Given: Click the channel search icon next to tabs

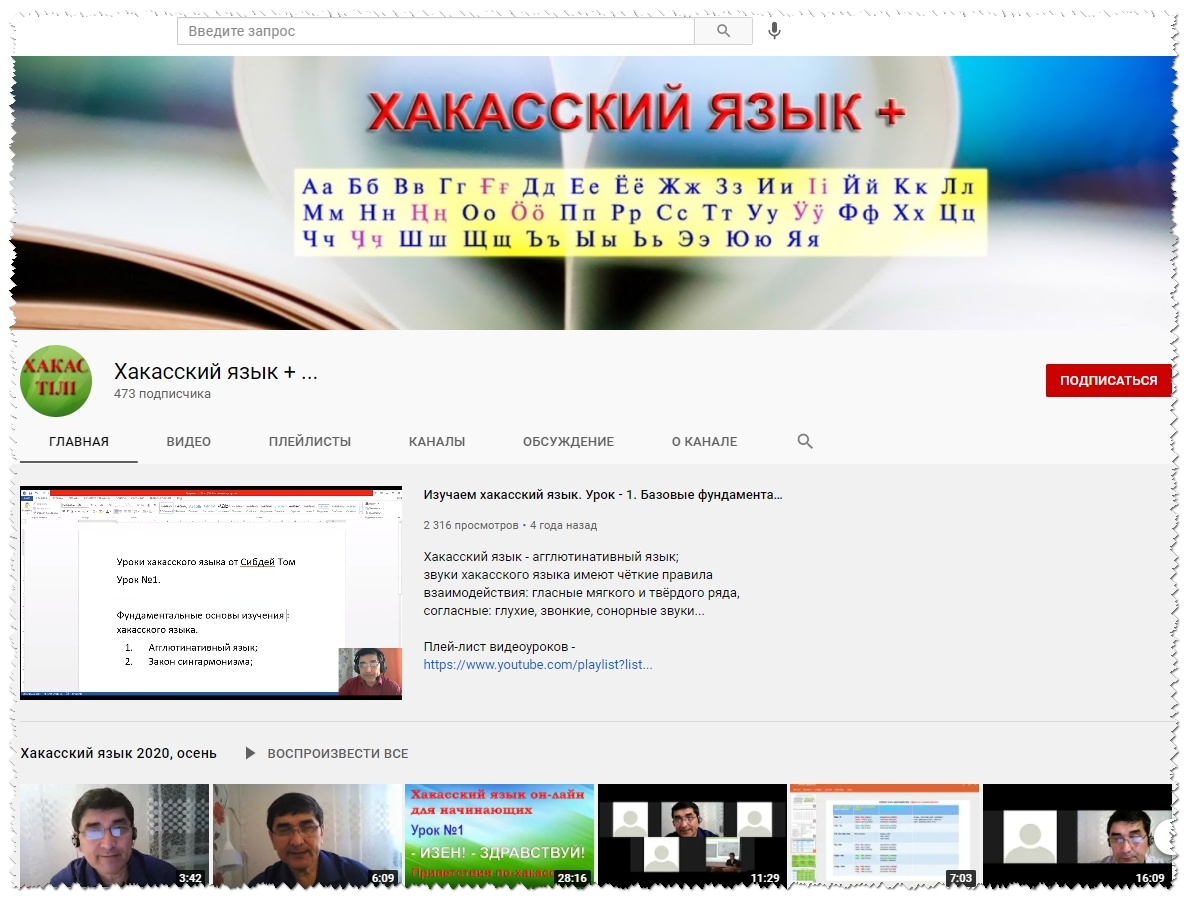Looking at the screenshot, I should click(x=804, y=441).
